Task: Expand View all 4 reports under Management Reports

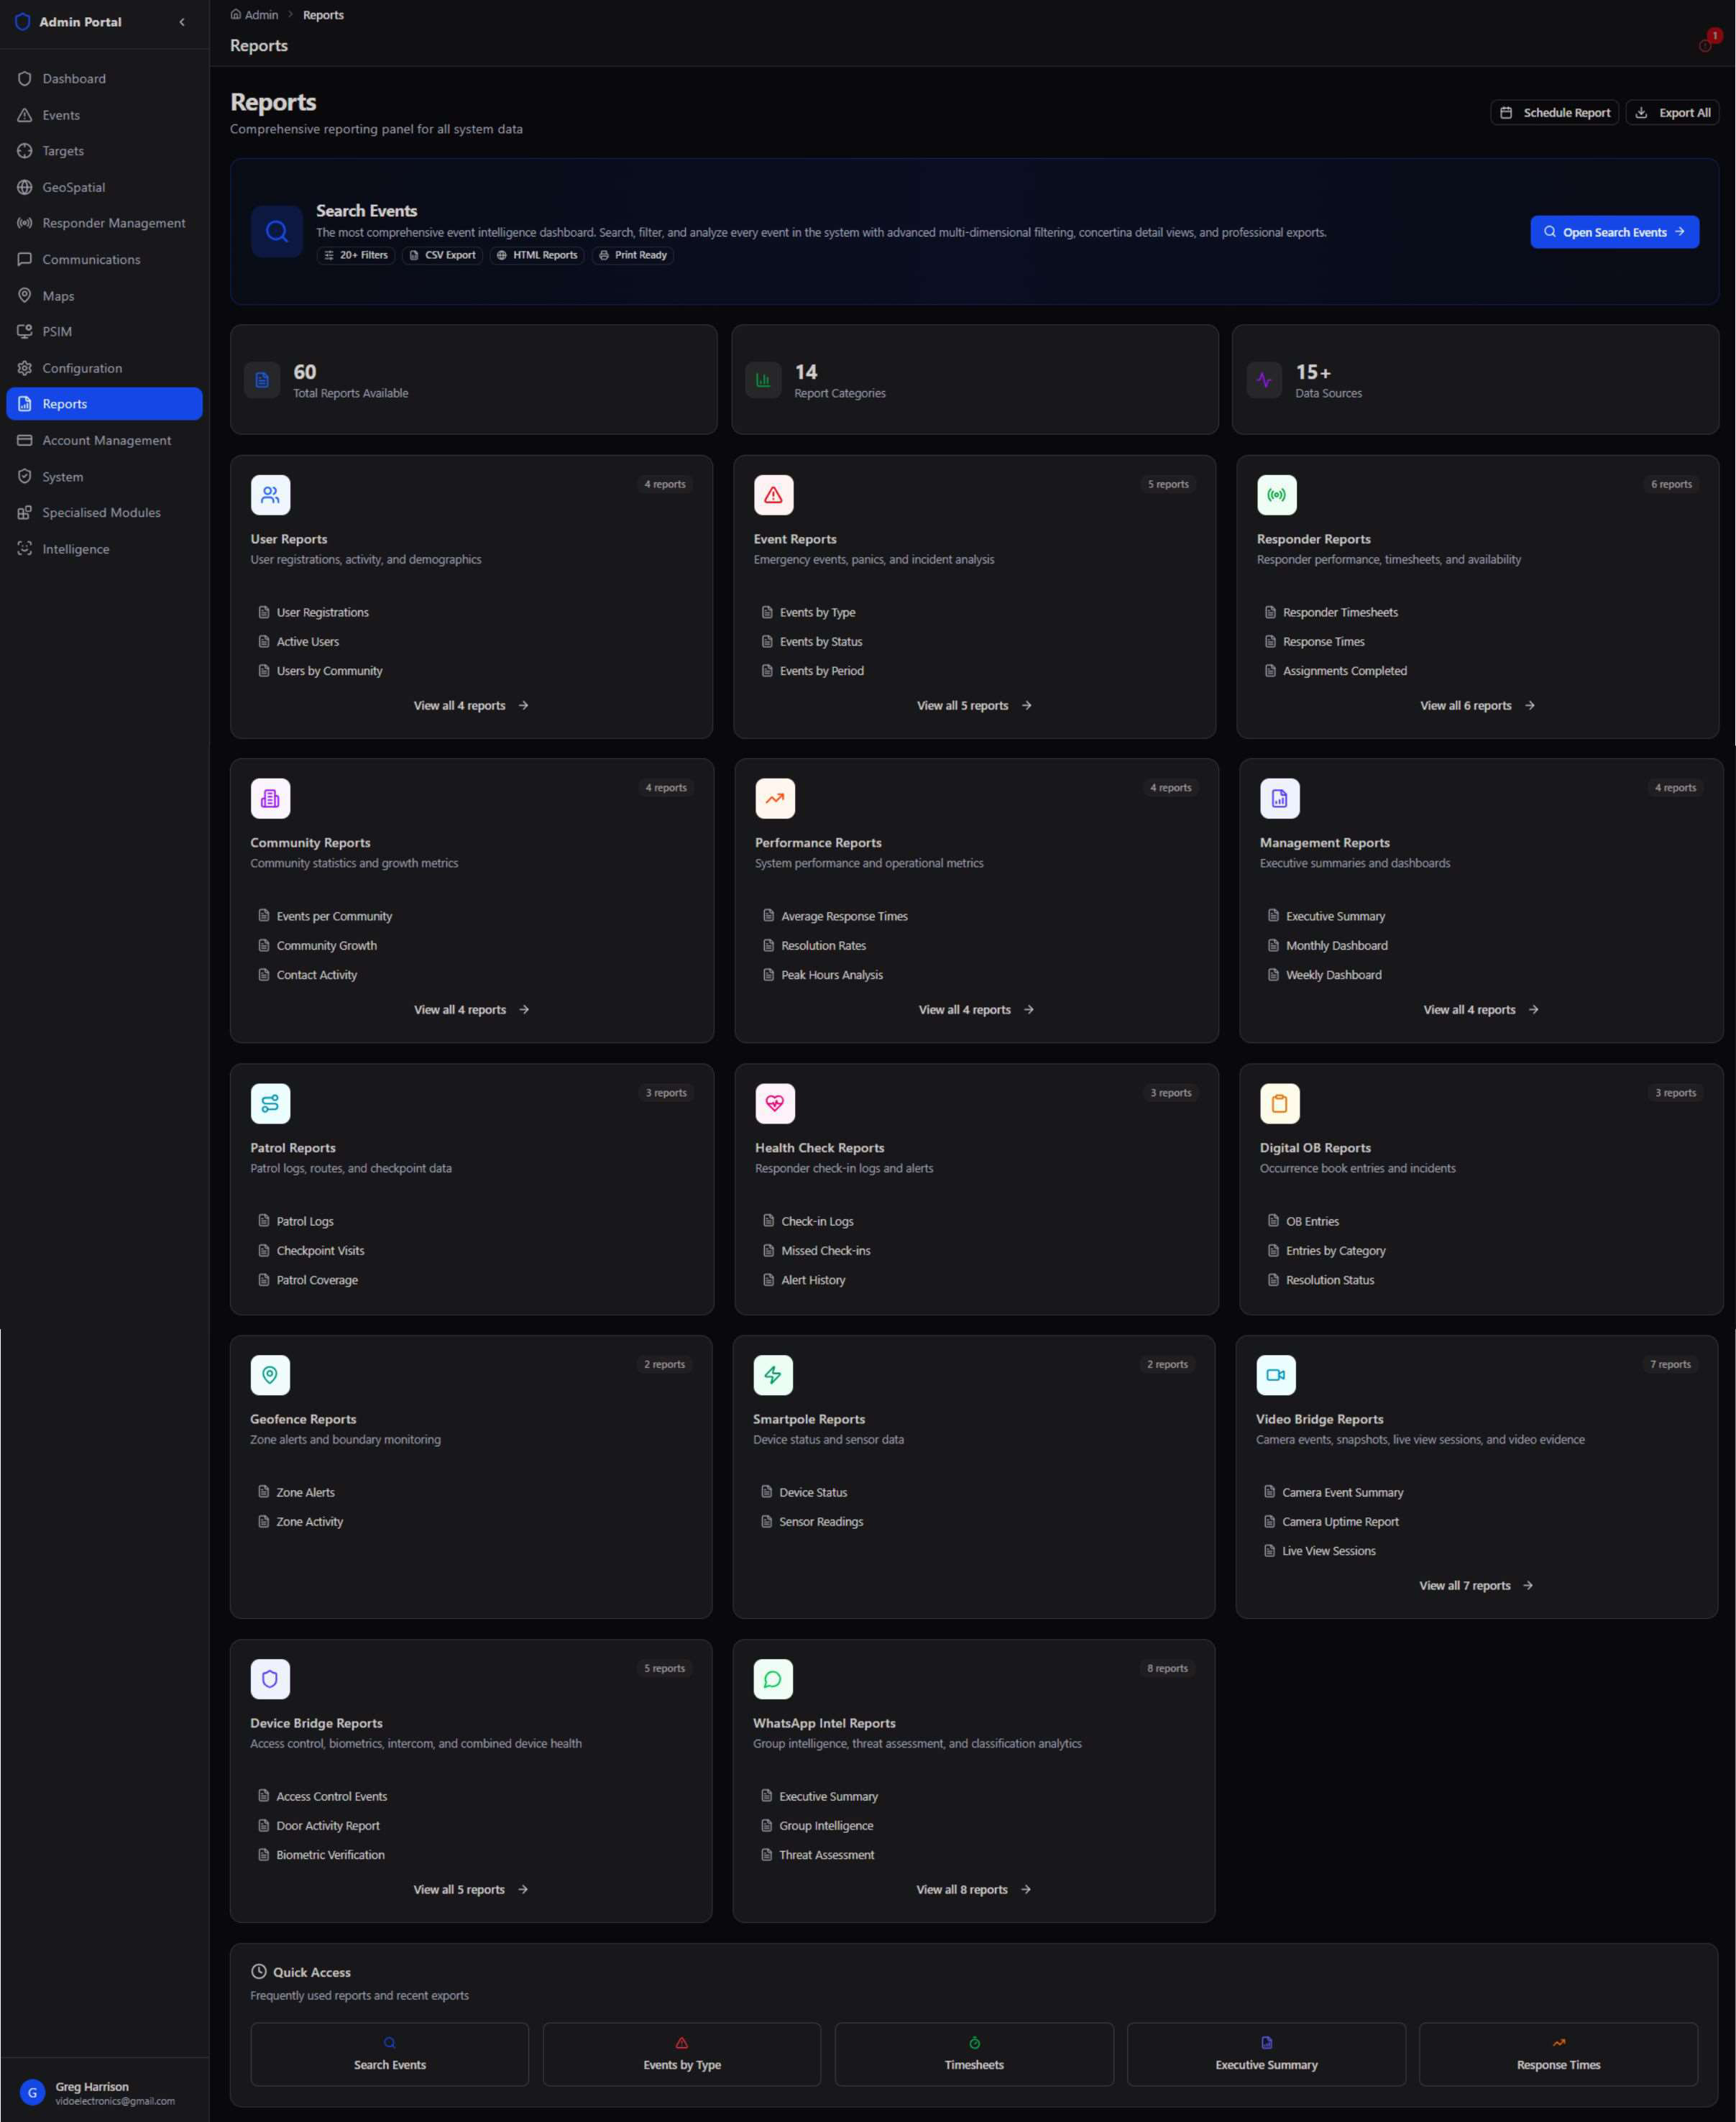Action: coord(1481,1010)
